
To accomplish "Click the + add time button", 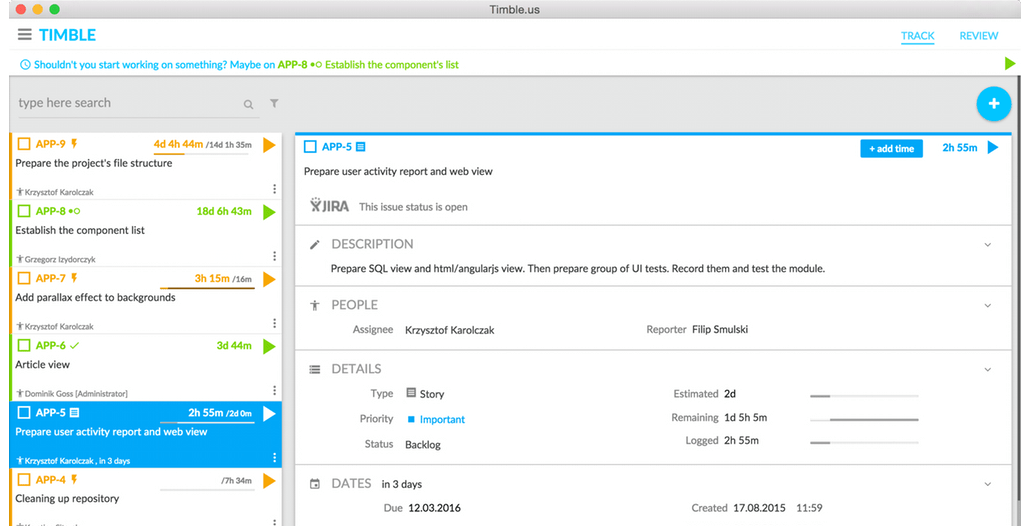I will [891, 148].
